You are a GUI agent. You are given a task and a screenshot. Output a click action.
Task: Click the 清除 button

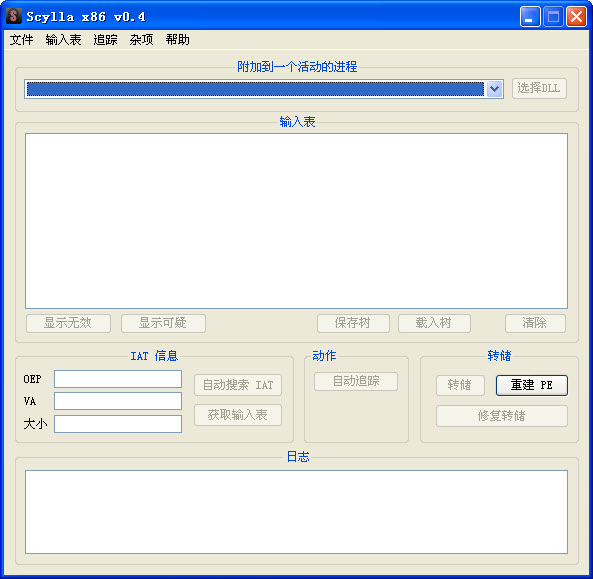coord(535,323)
